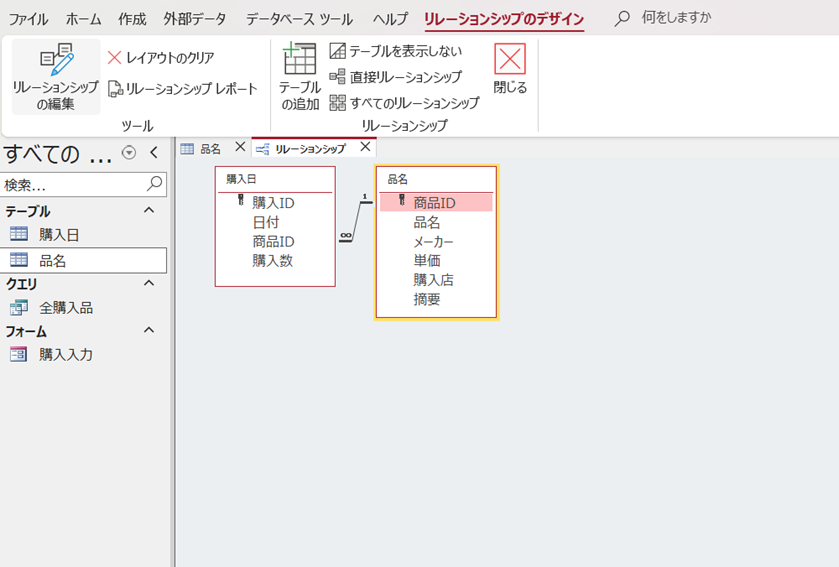839x567 pixels.
Task: Click the 閉じる (Close) ribbon icon
Action: [x=510, y=62]
